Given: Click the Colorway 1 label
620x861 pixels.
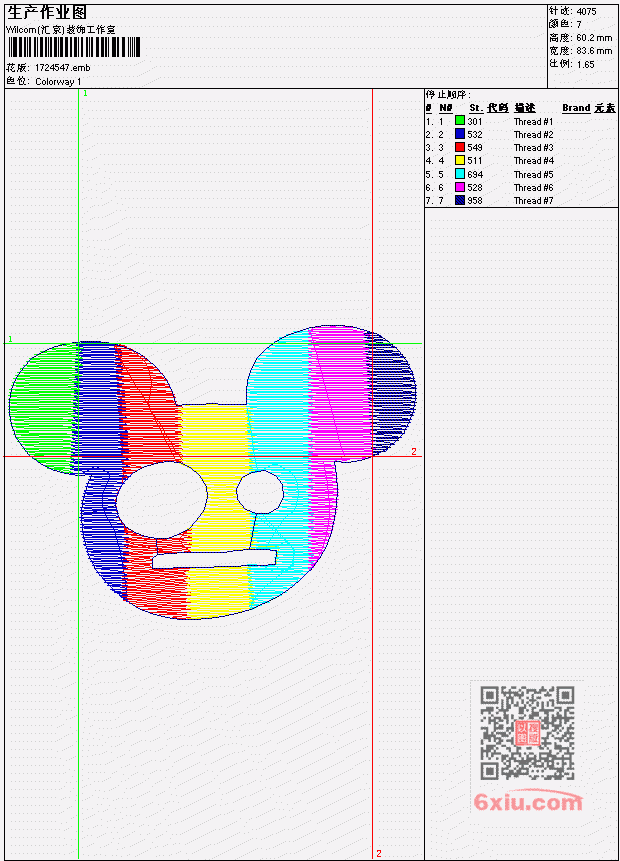Looking at the screenshot, I should (58, 81).
